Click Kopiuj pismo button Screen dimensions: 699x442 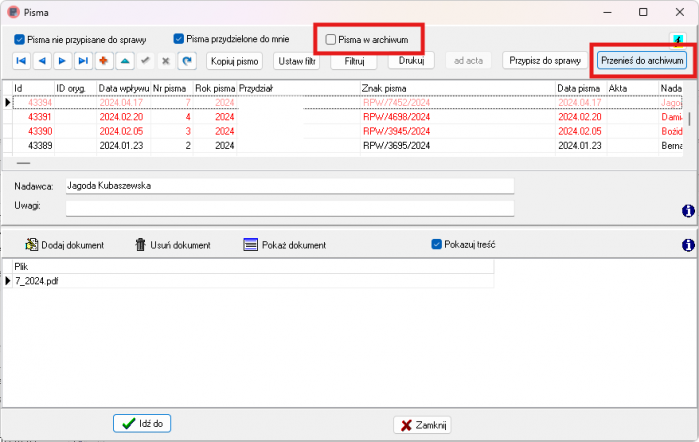click(x=234, y=61)
